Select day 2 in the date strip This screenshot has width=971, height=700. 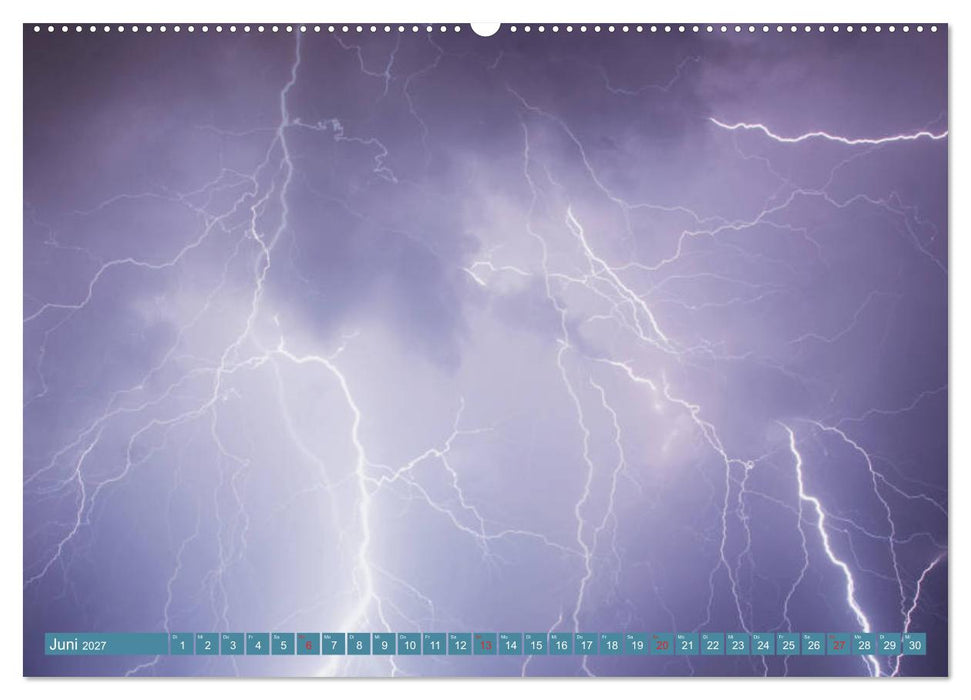[x=207, y=644]
